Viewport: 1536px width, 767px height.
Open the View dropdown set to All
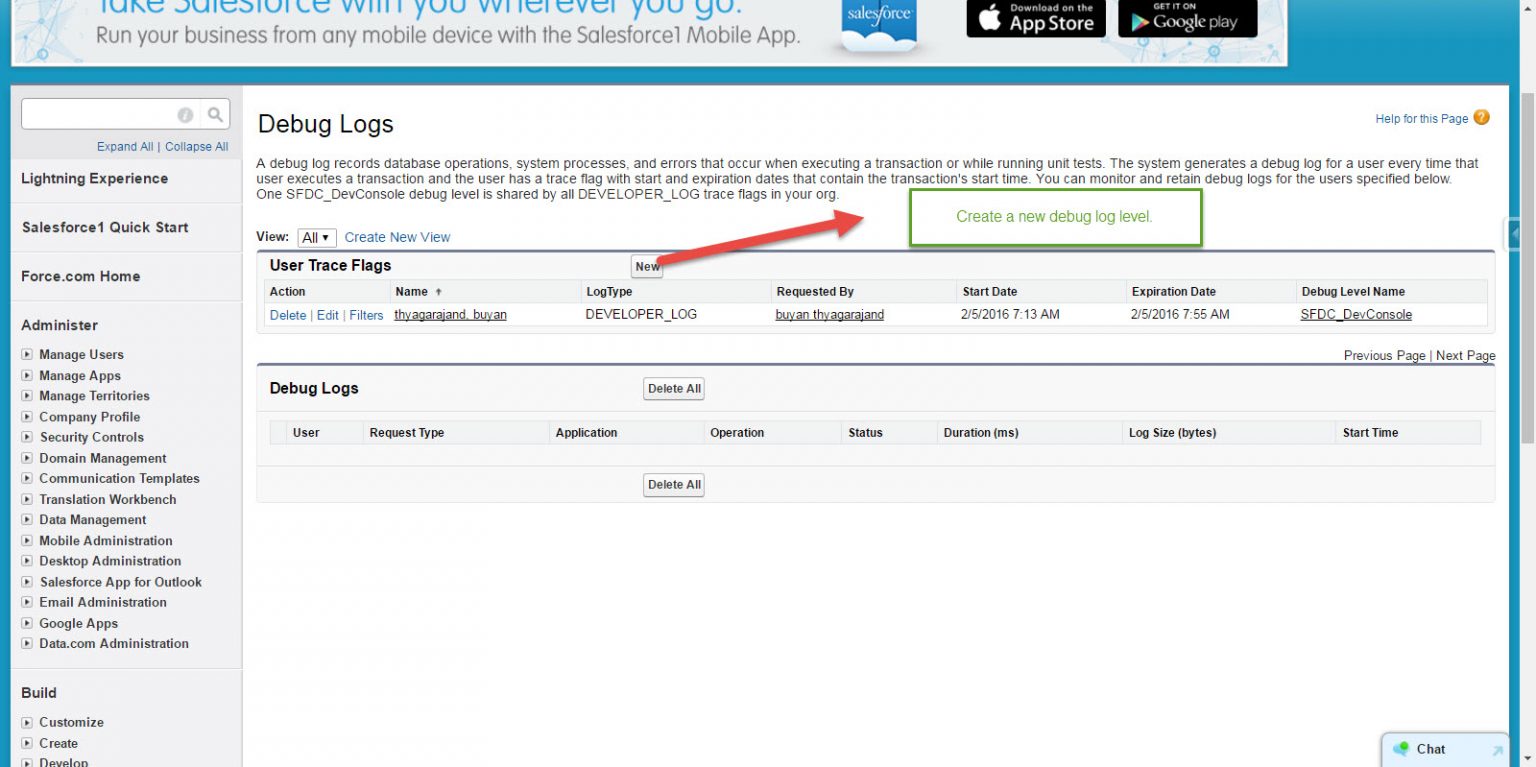click(x=316, y=238)
